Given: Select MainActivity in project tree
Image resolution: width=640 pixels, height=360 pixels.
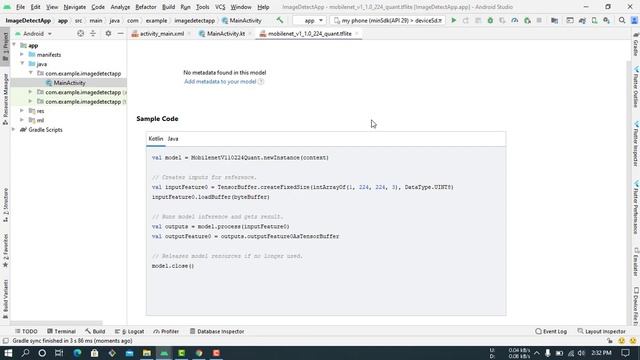Looking at the screenshot, I should 69,83.
